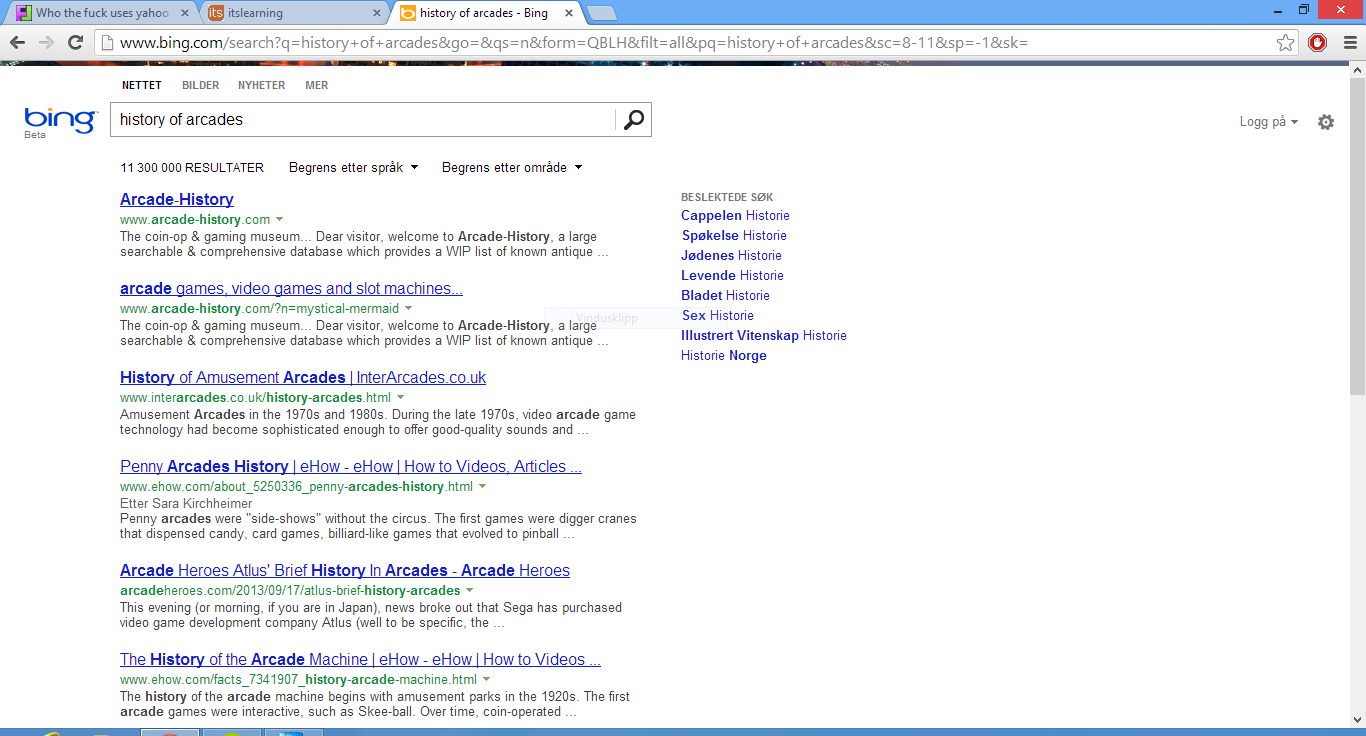Viewport: 1366px width, 736px height.
Task: Click the 'Illustrert Vitenskap Historie' related search
Action: pos(764,335)
